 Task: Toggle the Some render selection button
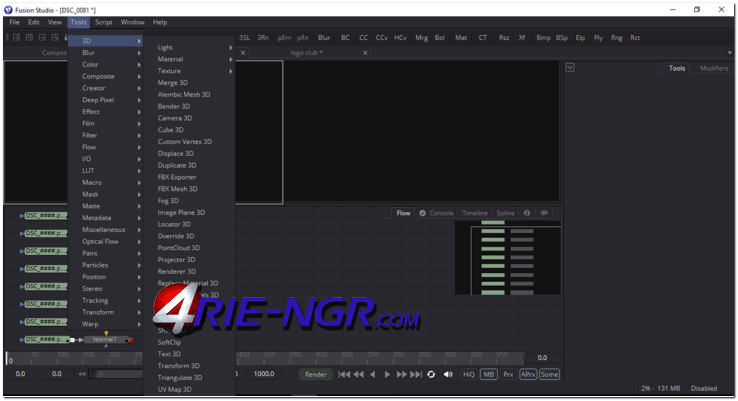[x=549, y=375]
